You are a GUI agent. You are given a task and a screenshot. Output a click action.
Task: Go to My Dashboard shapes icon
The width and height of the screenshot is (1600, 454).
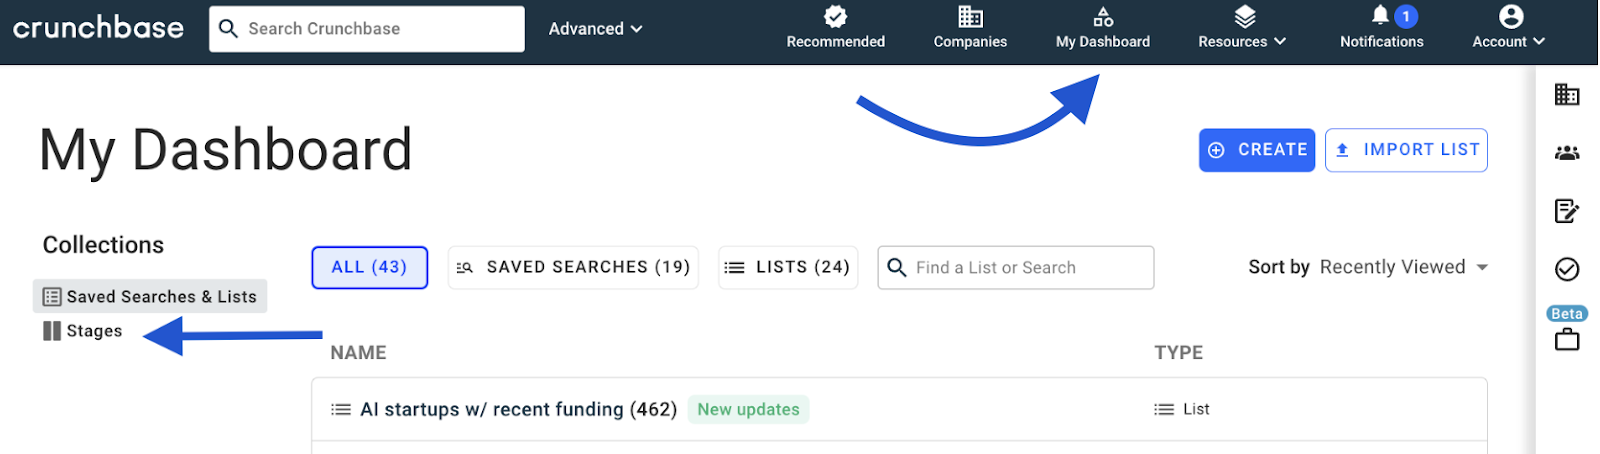pos(1103,16)
